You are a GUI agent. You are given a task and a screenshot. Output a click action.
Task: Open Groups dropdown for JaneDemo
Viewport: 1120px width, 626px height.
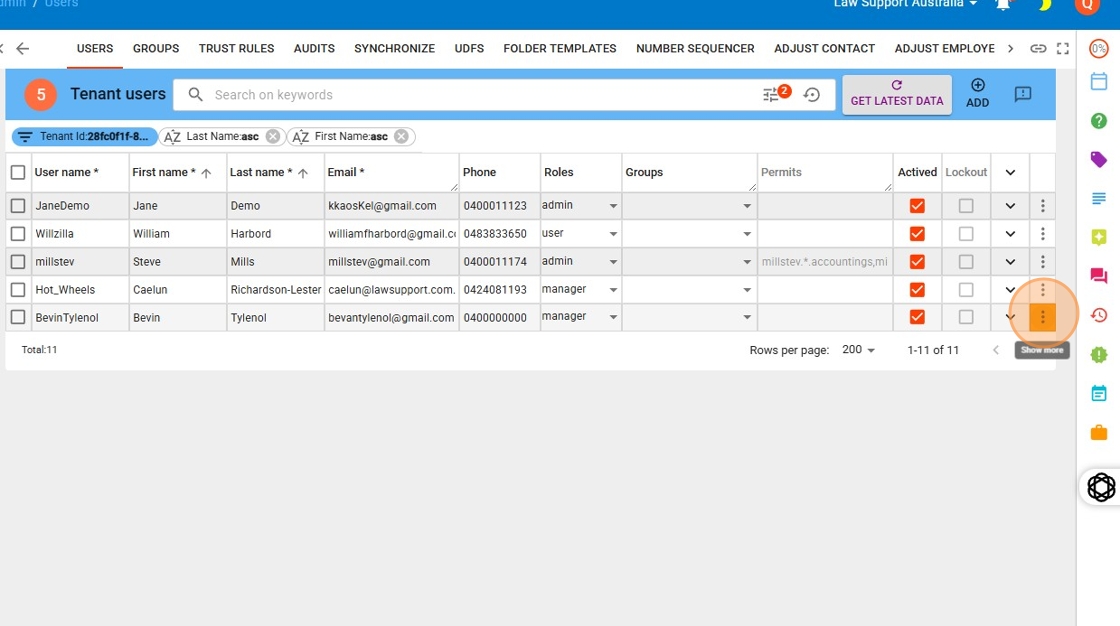coord(746,206)
